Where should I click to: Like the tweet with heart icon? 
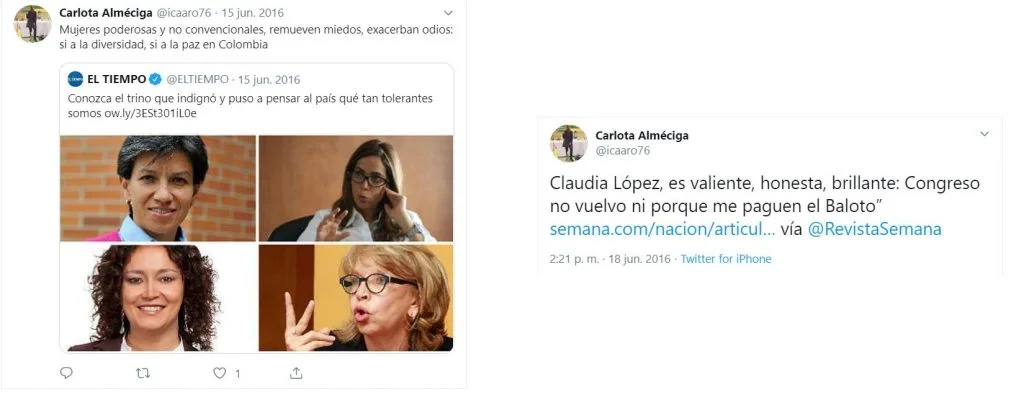[220, 373]
